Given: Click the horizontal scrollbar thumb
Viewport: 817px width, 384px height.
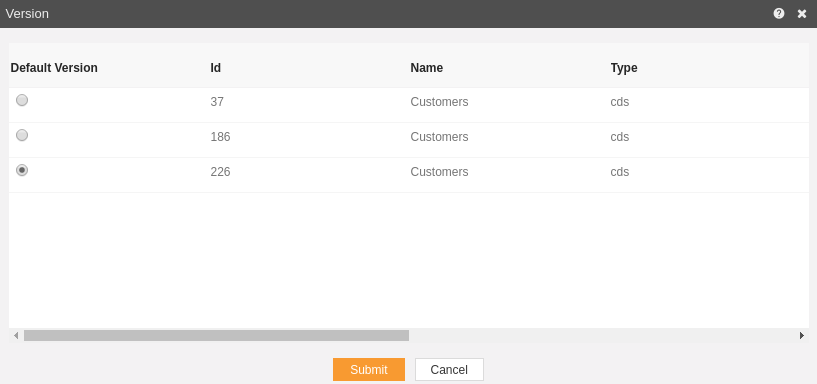Looking at the screenshot, I should 216,336.
